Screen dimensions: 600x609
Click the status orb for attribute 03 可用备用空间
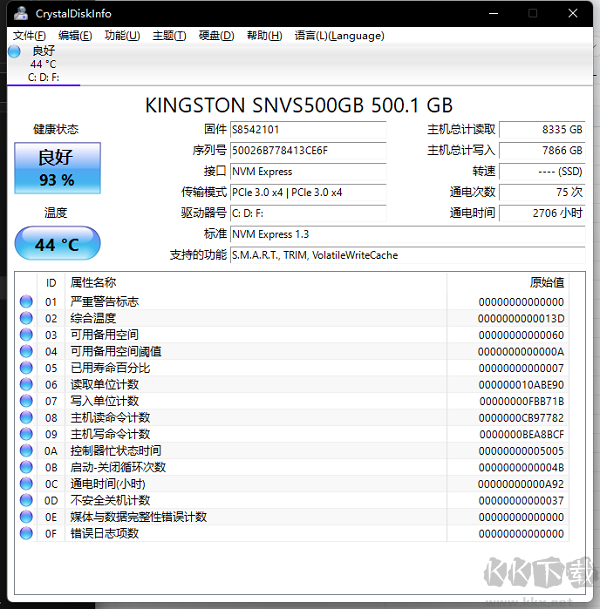[26, 334]
